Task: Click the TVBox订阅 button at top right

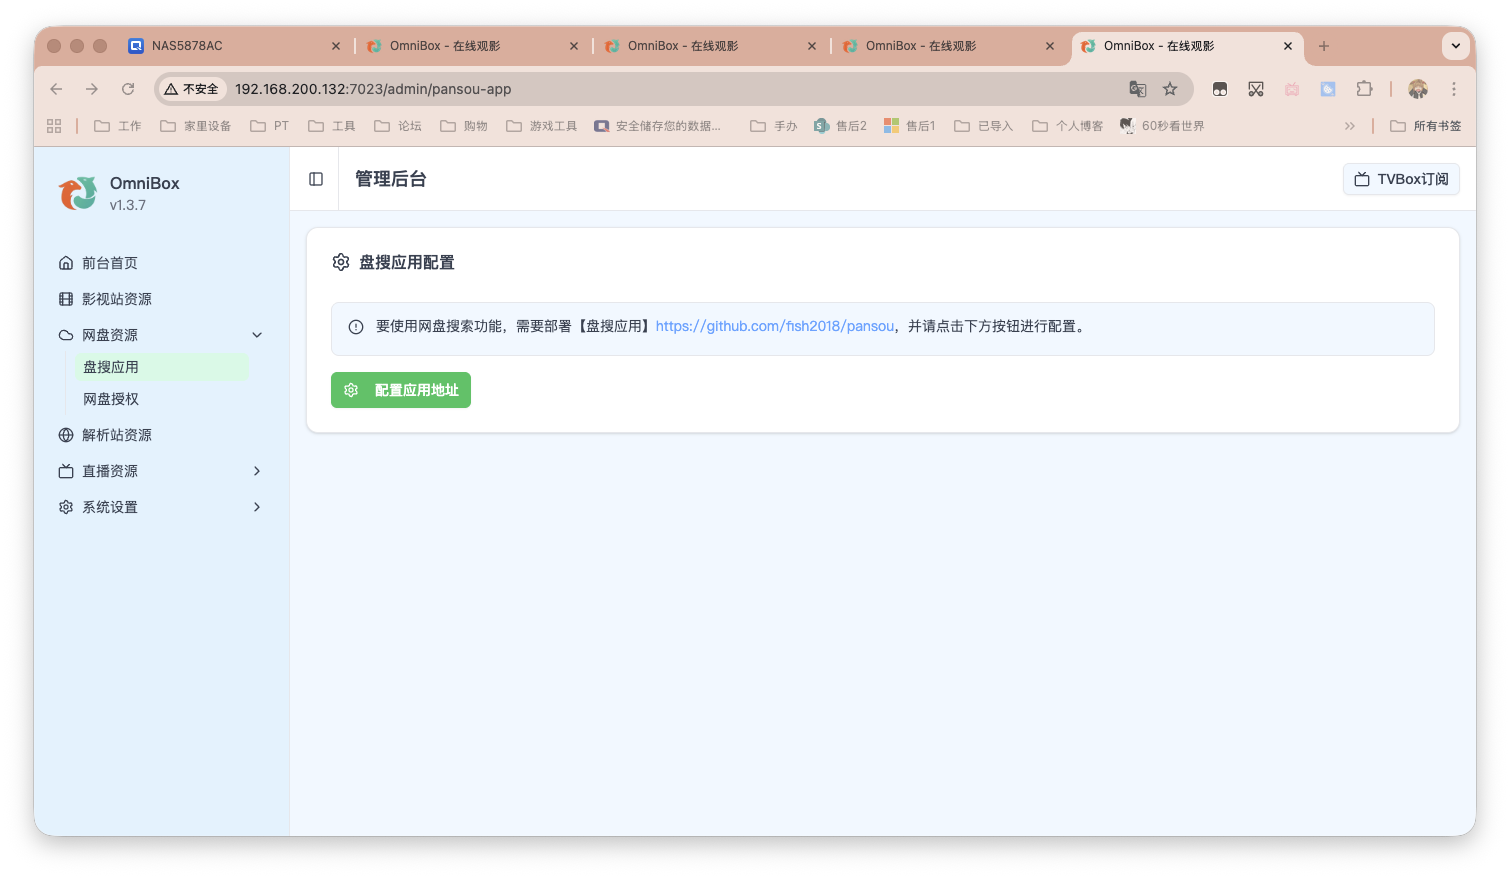Action: point(1400,179)
